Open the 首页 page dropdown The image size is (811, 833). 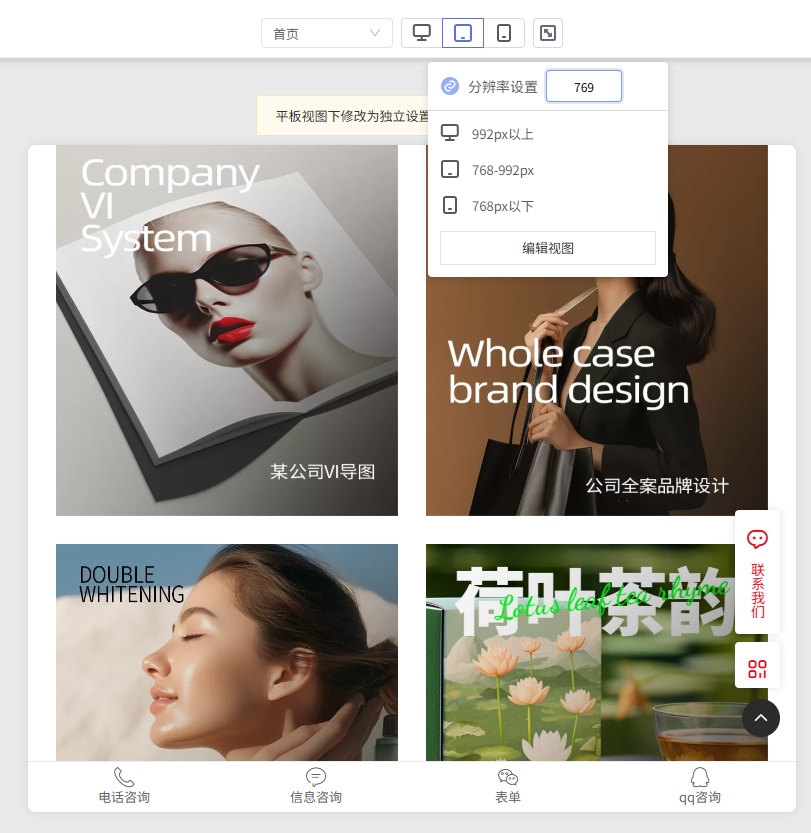point(327,33)
